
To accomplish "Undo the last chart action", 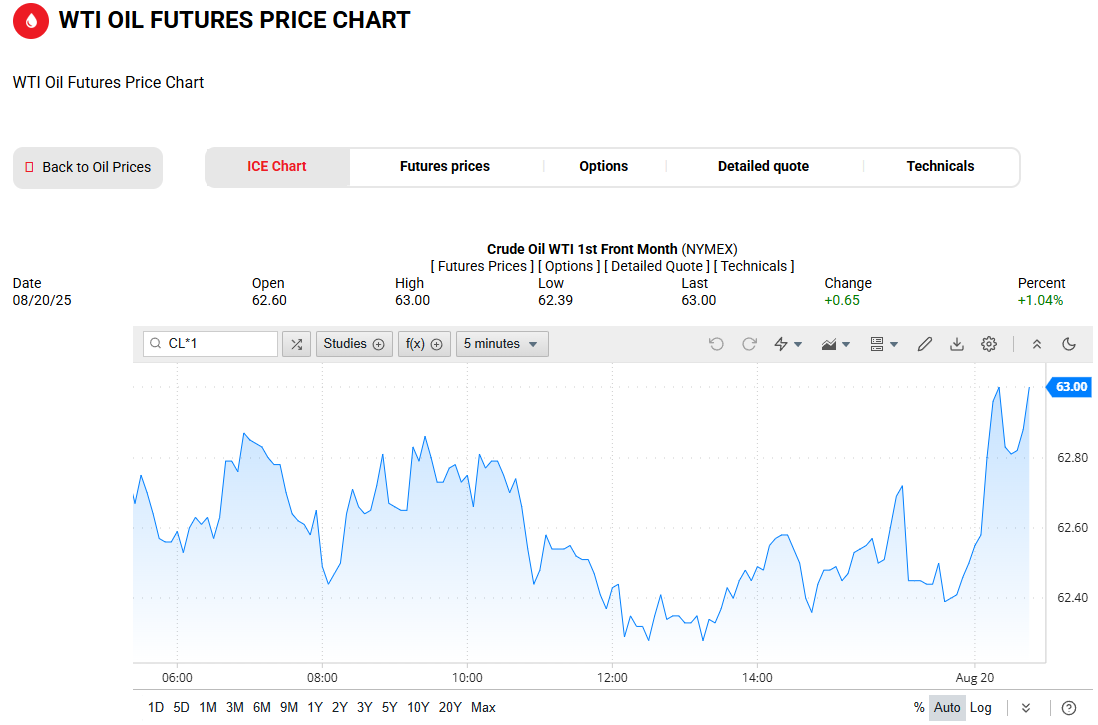I will point(716,344).
